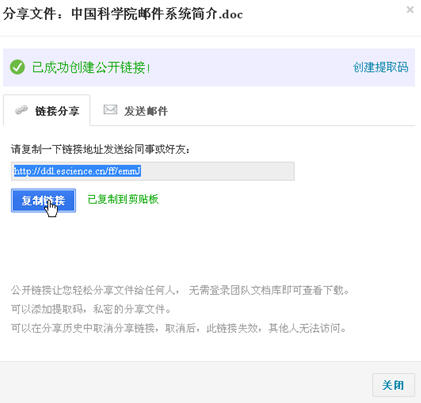Screen dimensions: 421x403
Task: Click the 复制链接 button
Action: 43,200
